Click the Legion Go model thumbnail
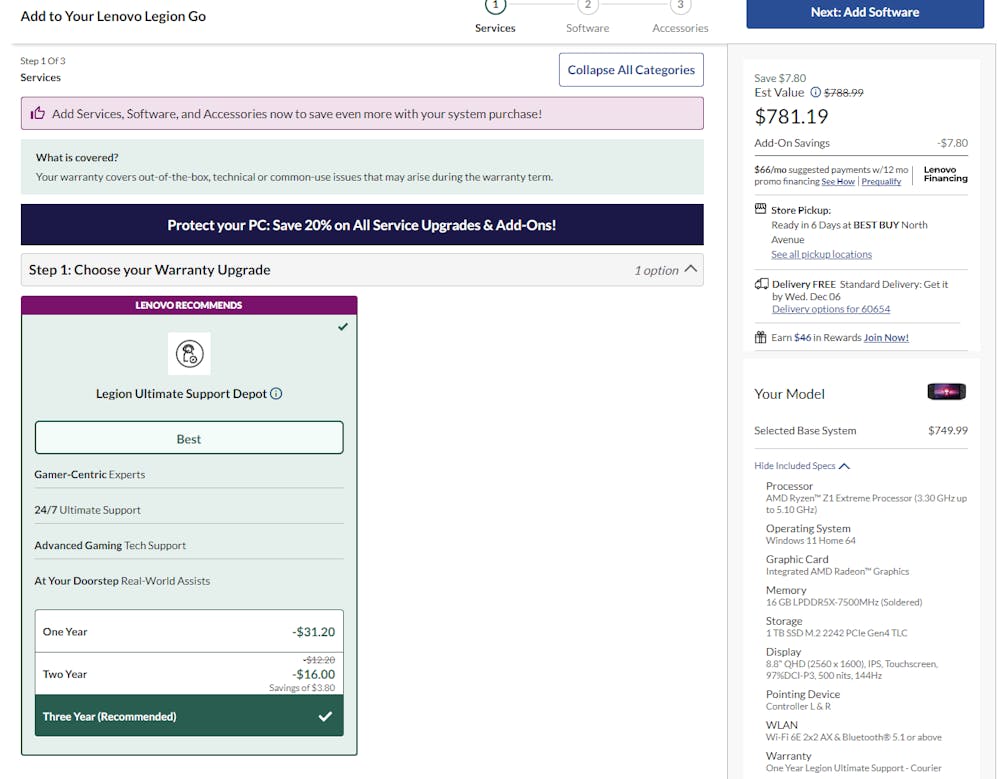This screenshot has height=779, width=1000. click(946, 392)
